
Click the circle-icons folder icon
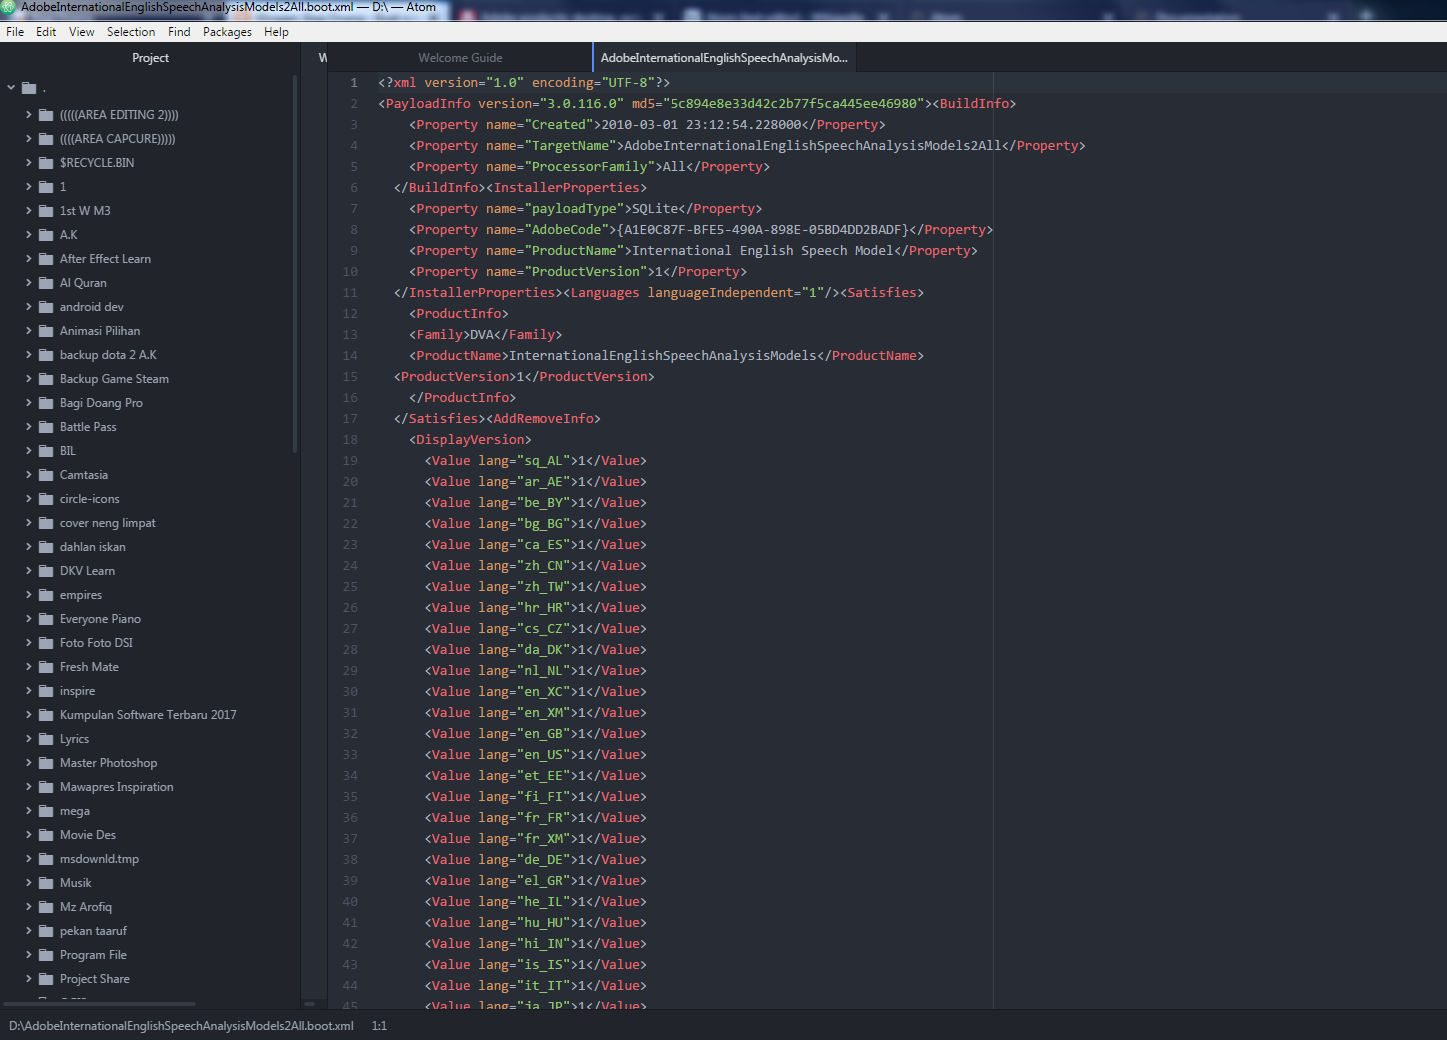point(46,499)
